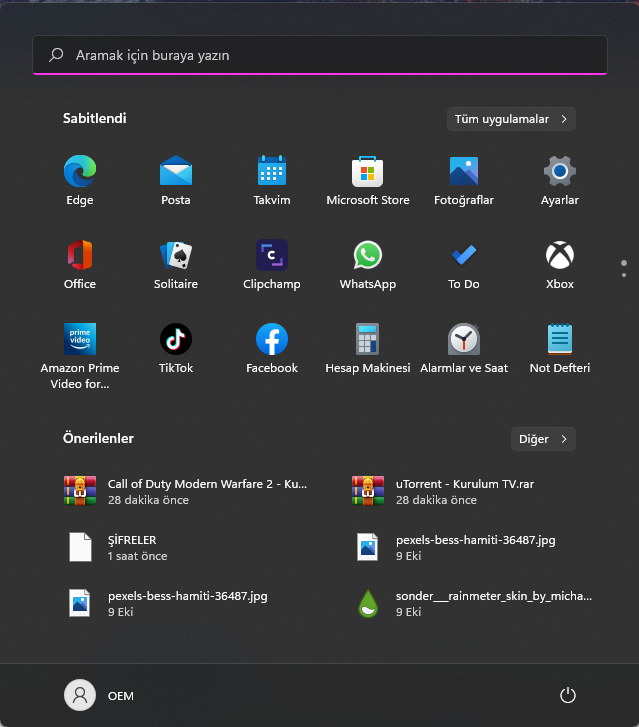This screenshot has height=727, width=639.
Task: Go to the next pinned apps page dot
Action: coord(624,275)
